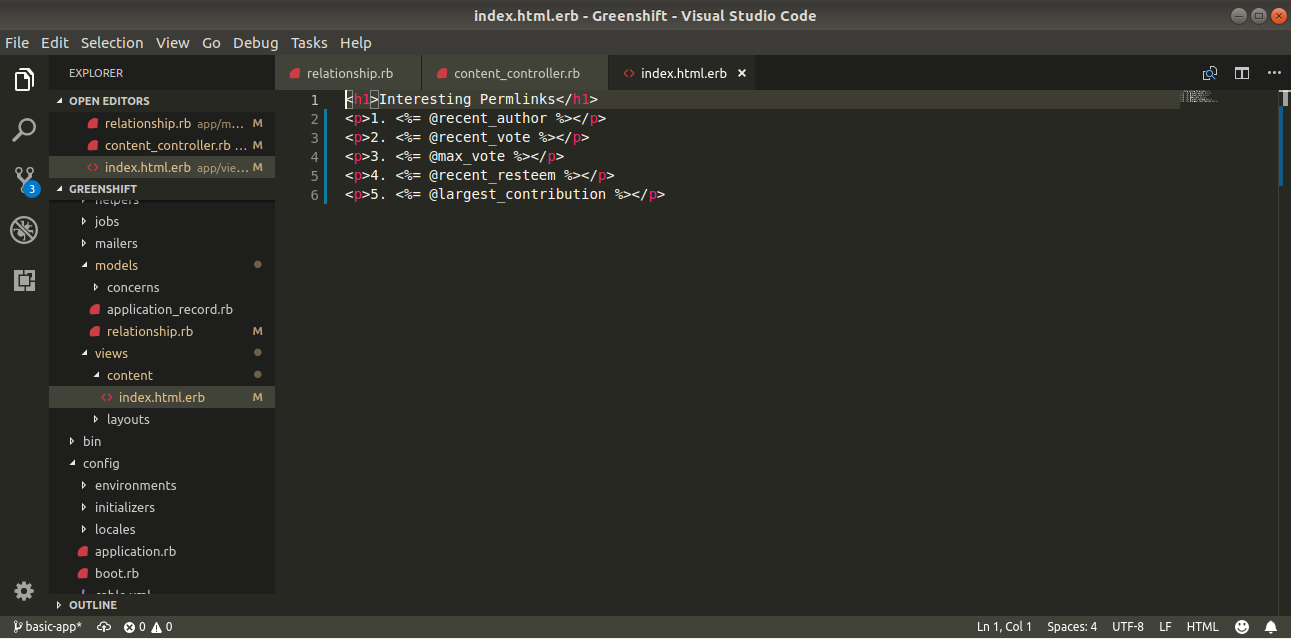Image resolution: width=1291 pixels, height=639 pixels.
Task: Open Source Control view with 3 changes
Action: (x=24, y=181)
